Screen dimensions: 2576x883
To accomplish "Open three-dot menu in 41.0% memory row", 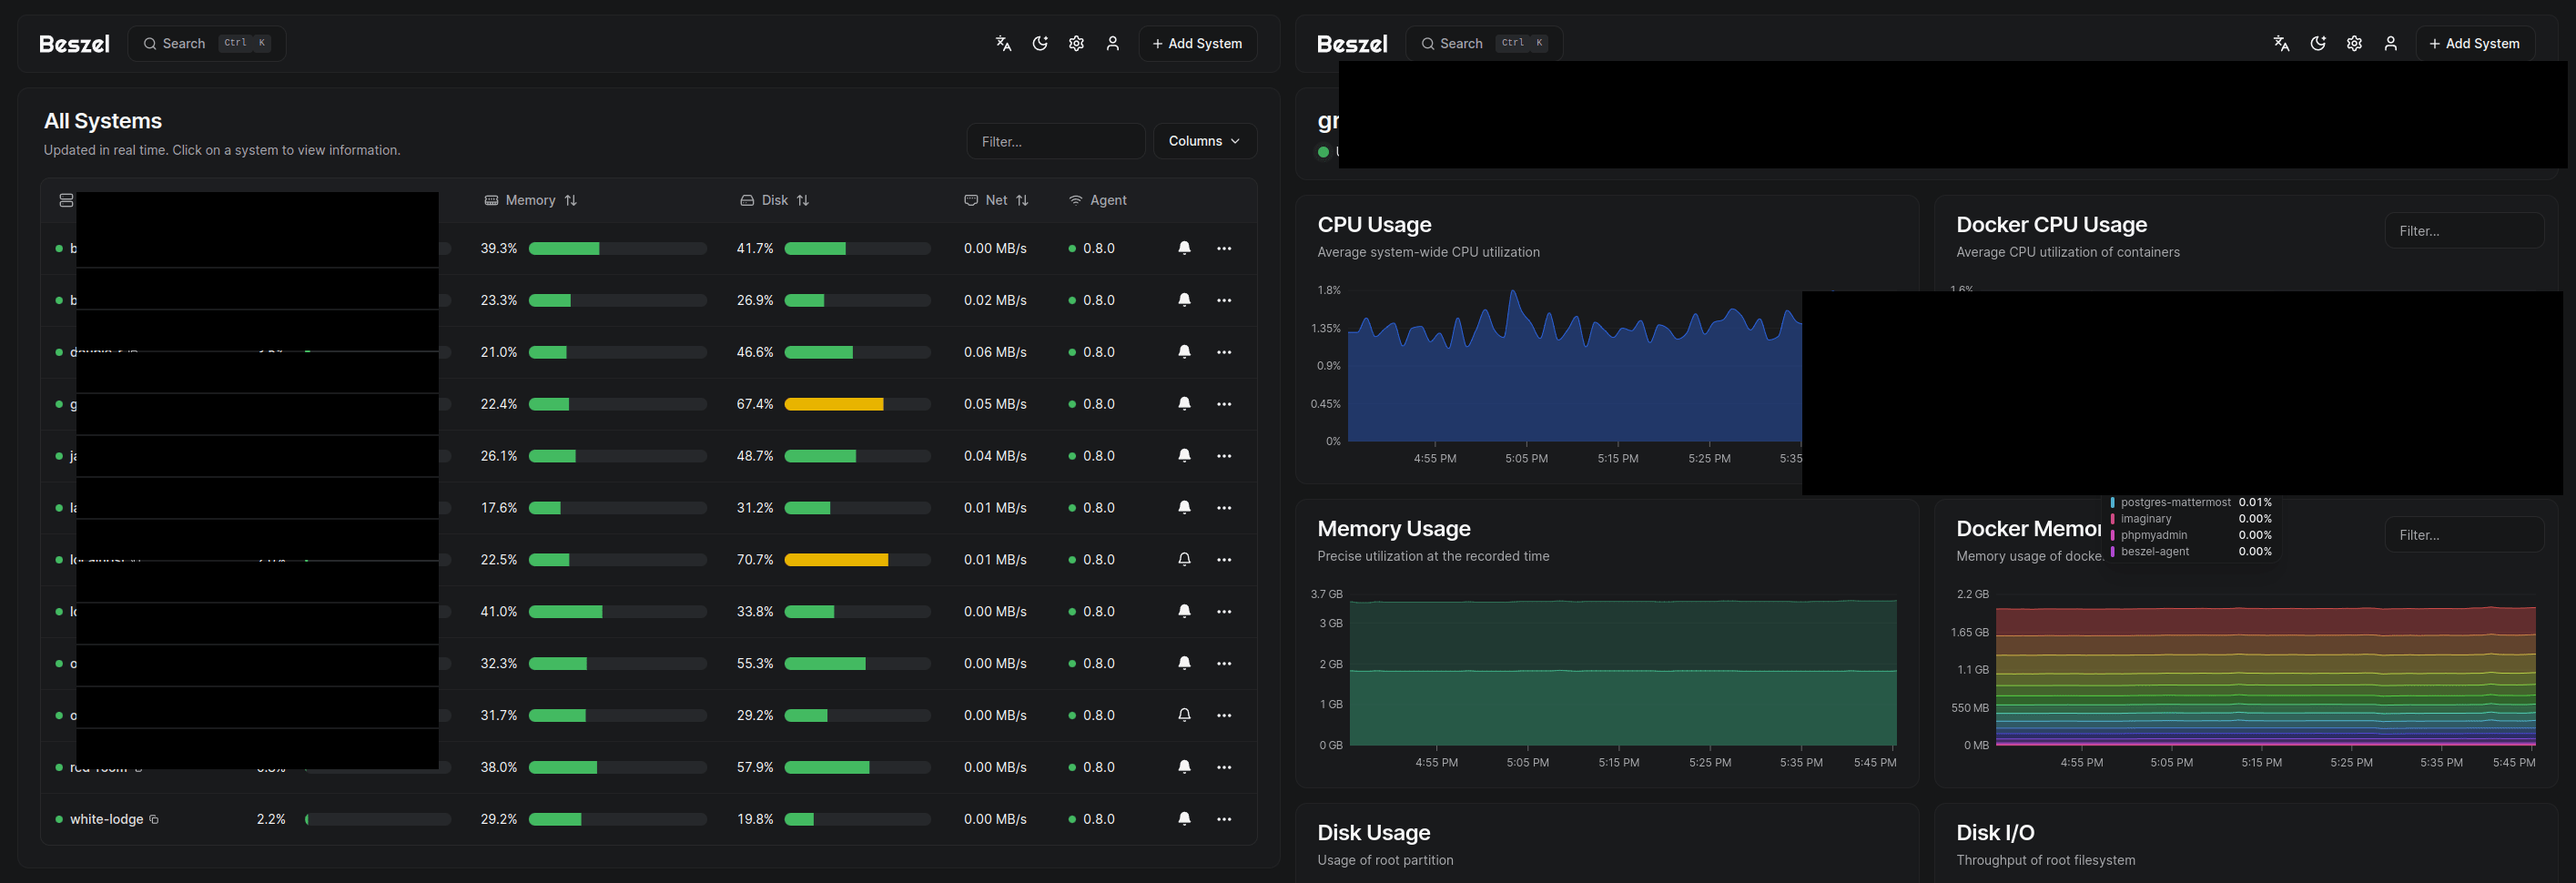I will (1224, 611).
